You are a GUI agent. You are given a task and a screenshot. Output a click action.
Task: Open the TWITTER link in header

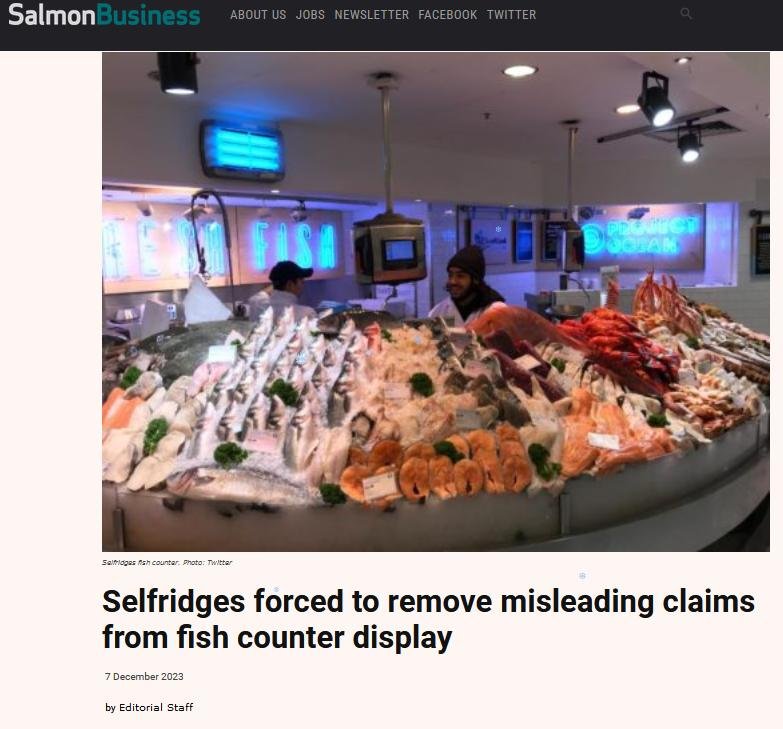(x=511, y=15)
